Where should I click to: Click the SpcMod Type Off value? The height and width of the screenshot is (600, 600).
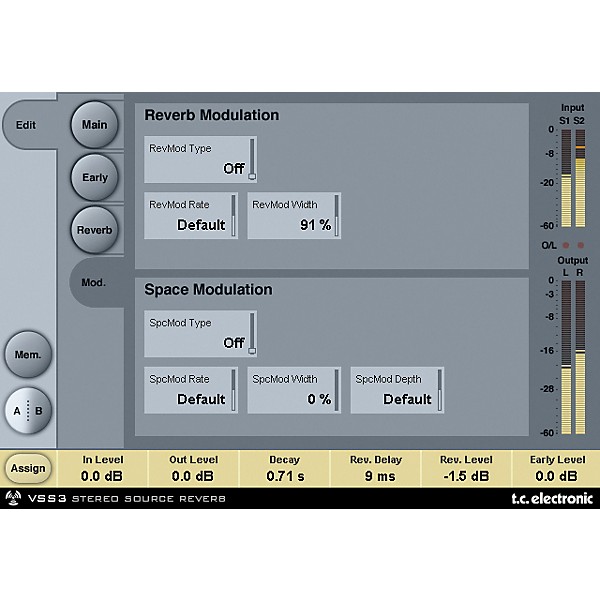234,343
